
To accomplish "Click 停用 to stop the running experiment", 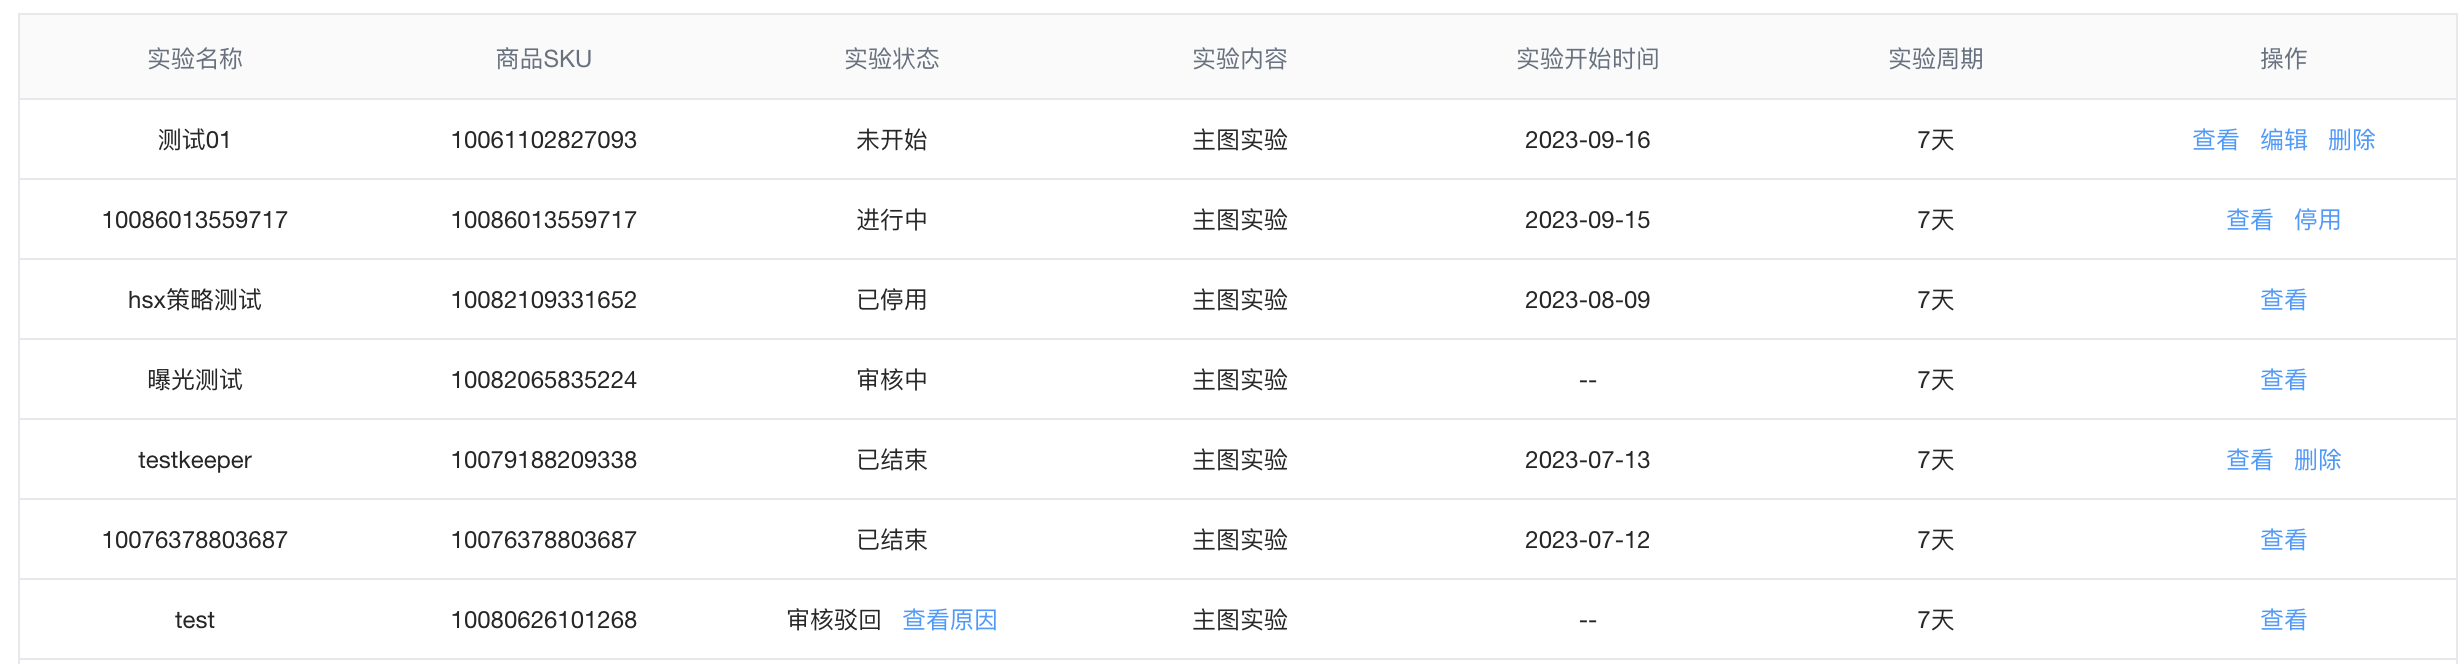I will tap(2317, 220).
